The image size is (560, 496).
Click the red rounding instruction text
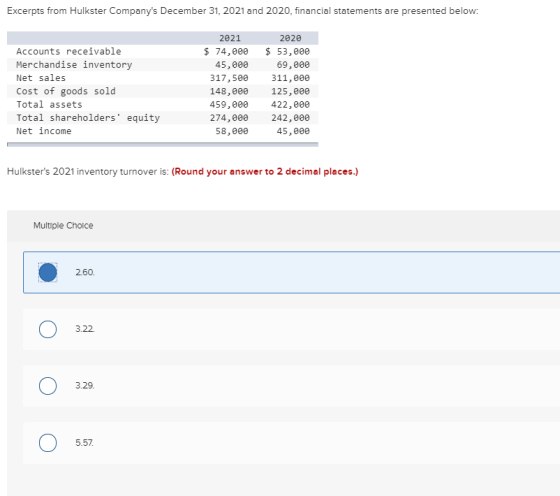coord(265,172)
